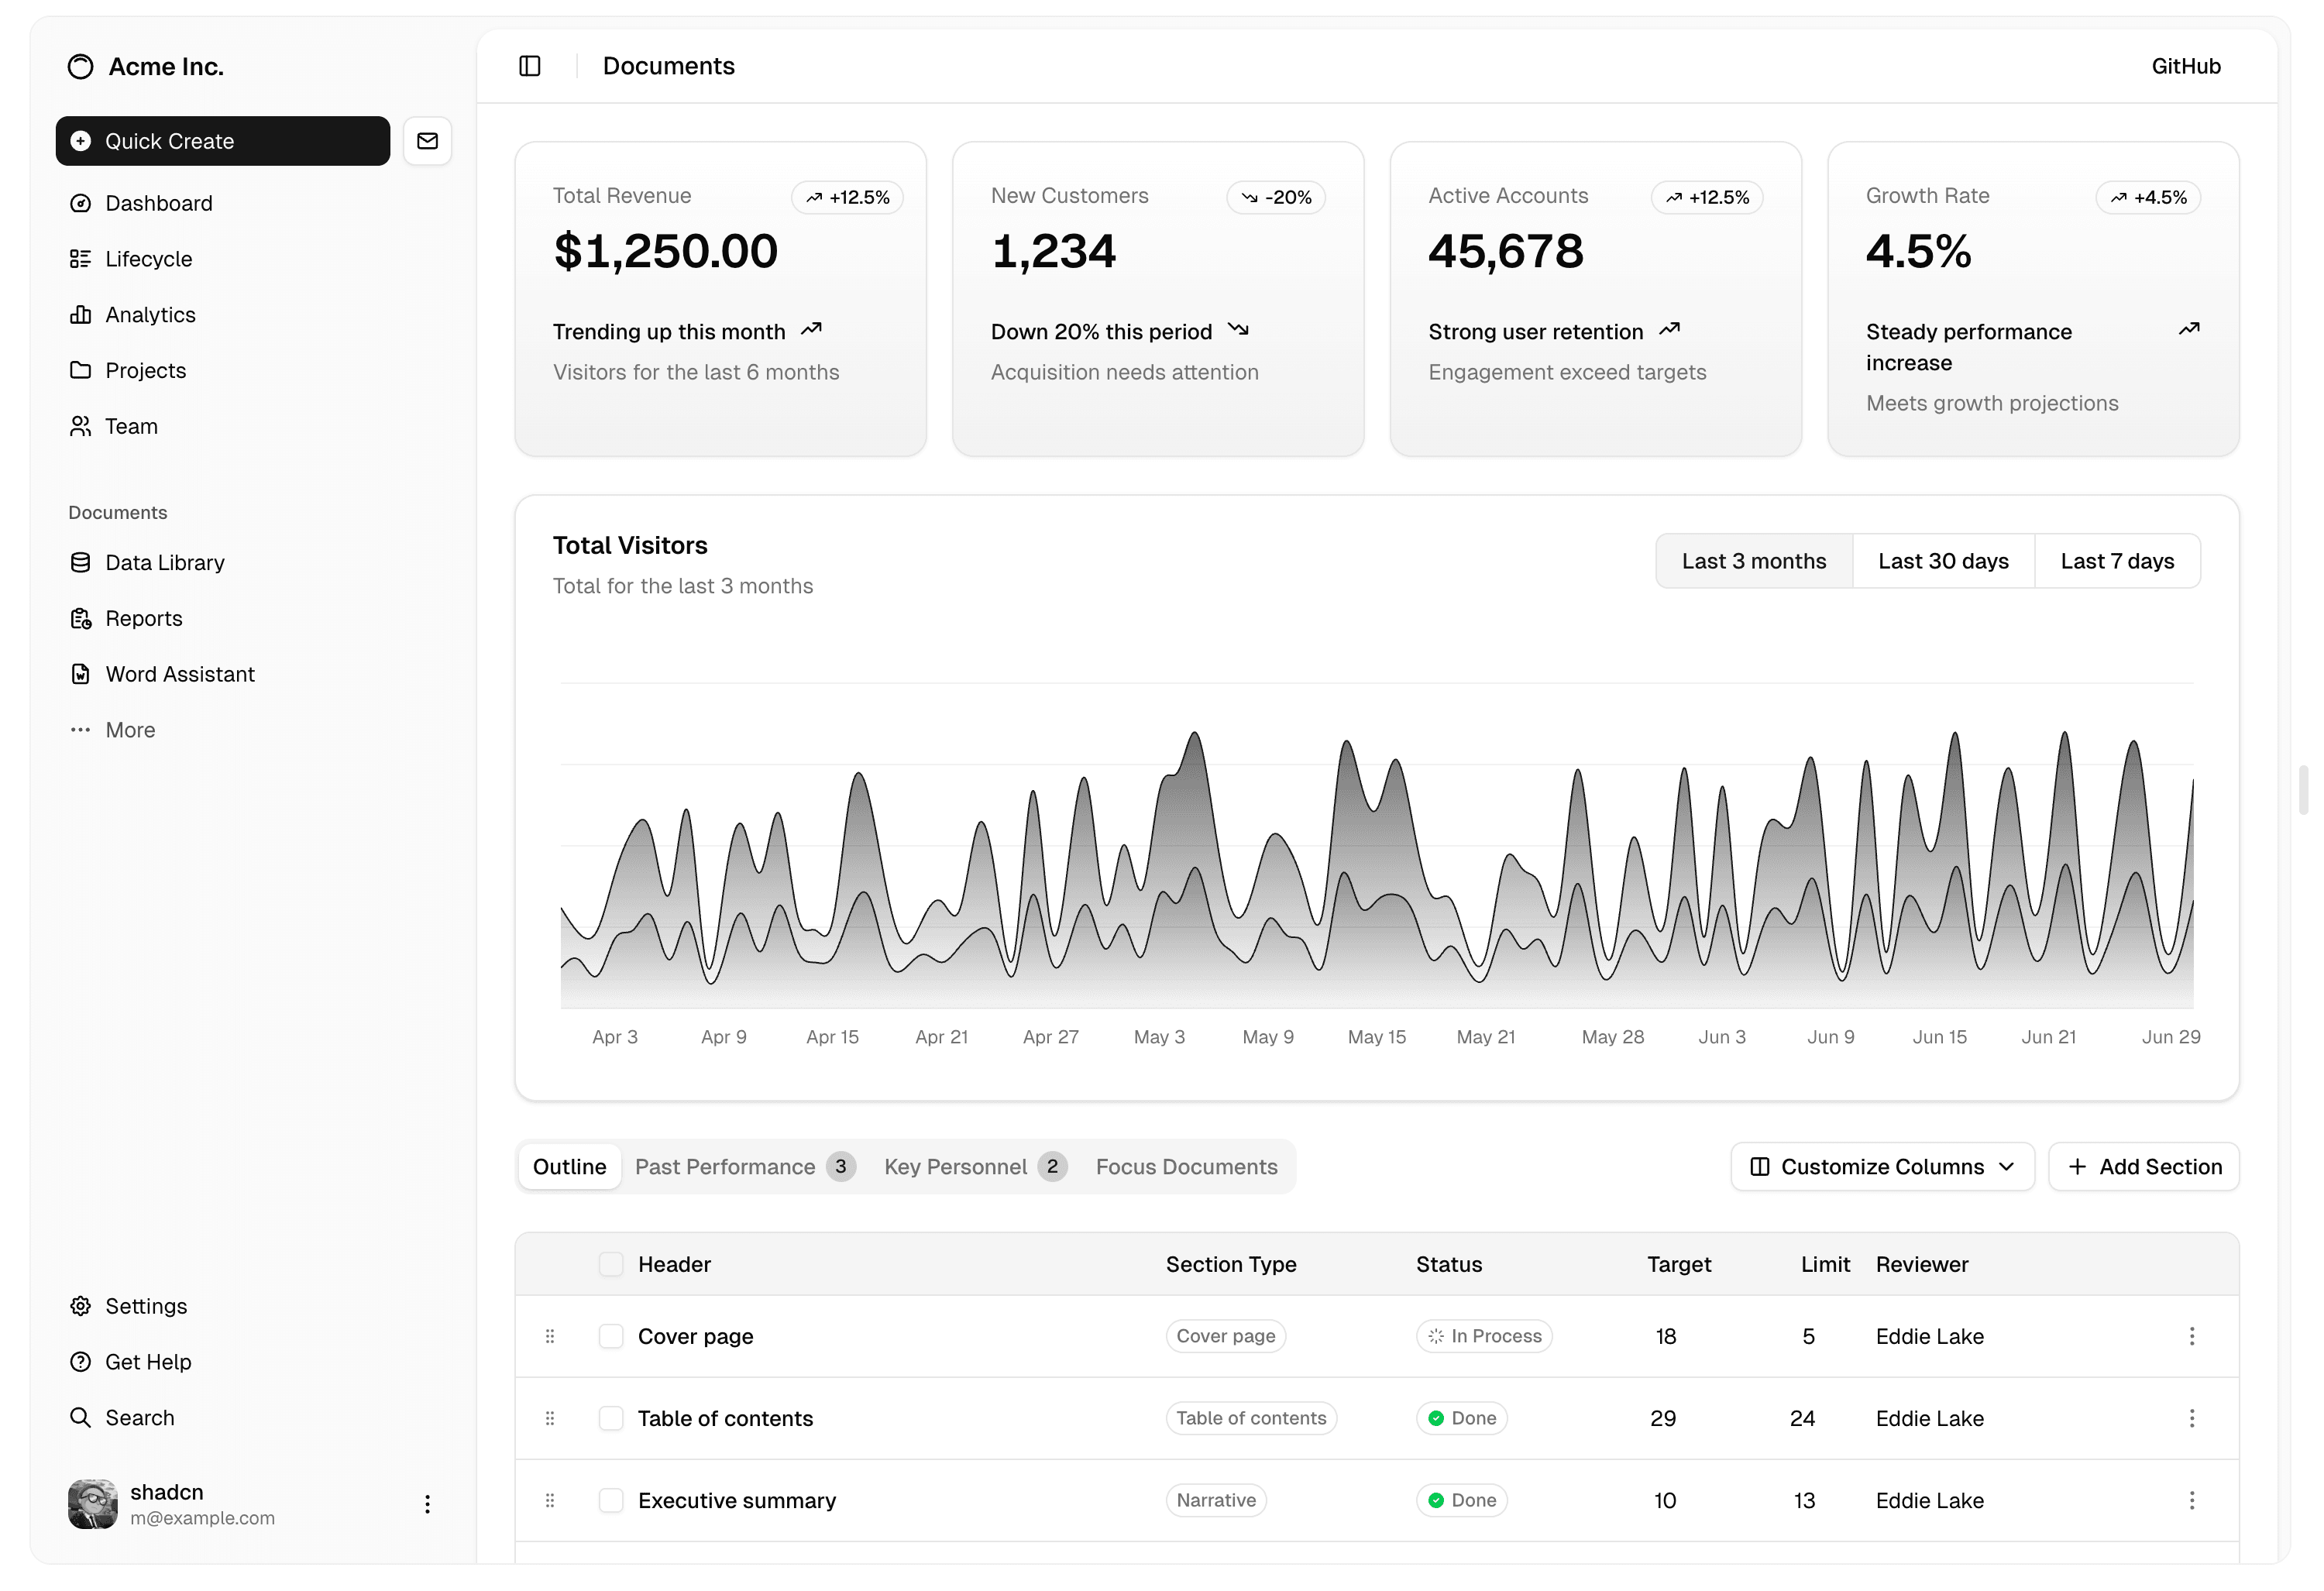Open the Customize Columns dropdown
Viewport: 2324px width, 1591px height.
[1882, 1167]
